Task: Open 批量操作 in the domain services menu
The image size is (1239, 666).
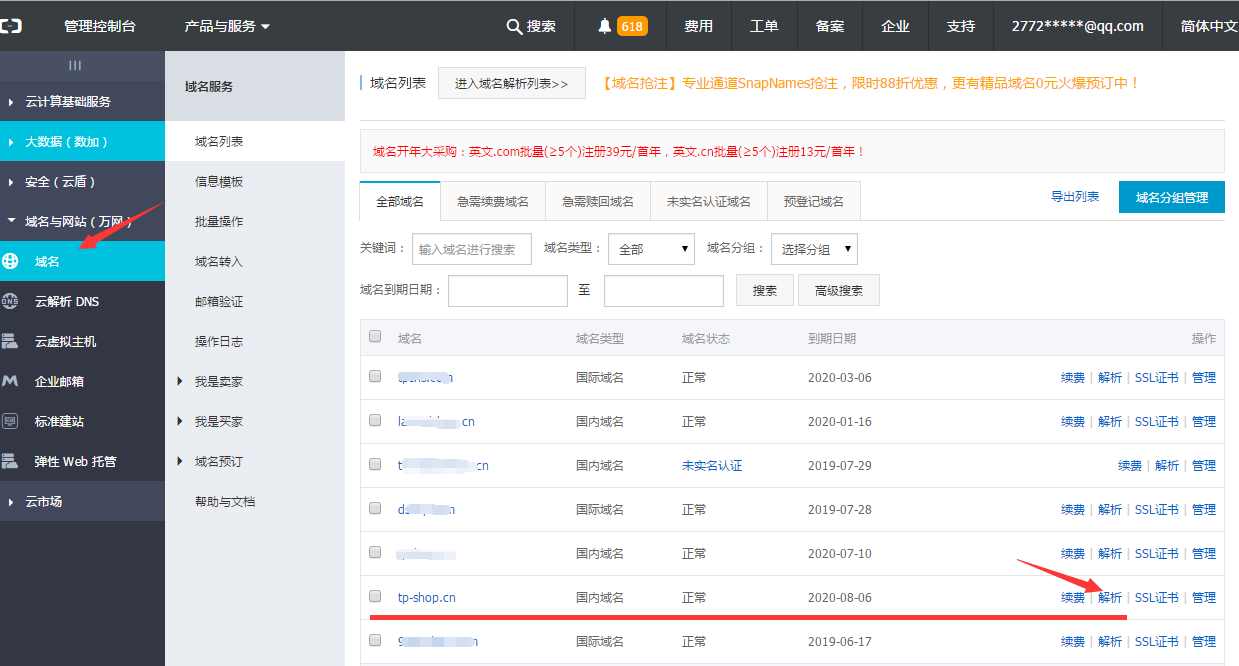Action: pos(219,221)
